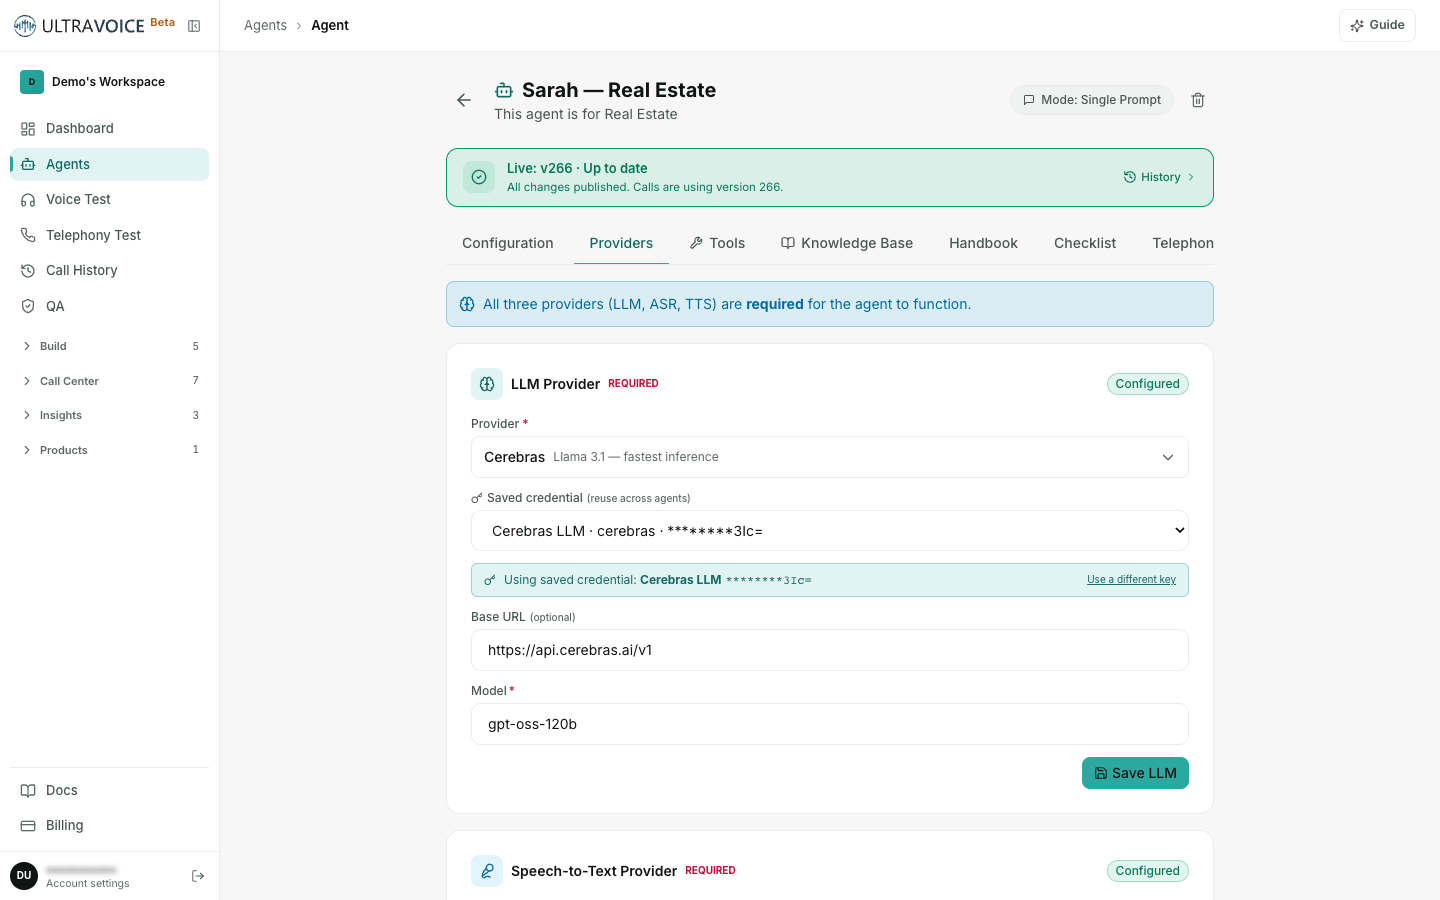Click the 'Live: v266 · Up to date' text
Screen dimensions: 1440x900
point(577,168)
